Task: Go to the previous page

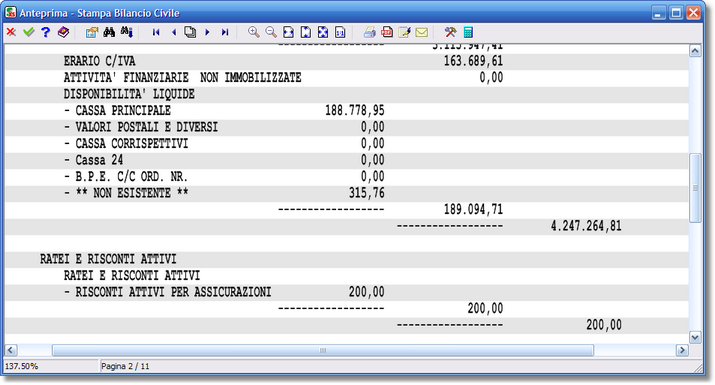Action: coord(174,32)
